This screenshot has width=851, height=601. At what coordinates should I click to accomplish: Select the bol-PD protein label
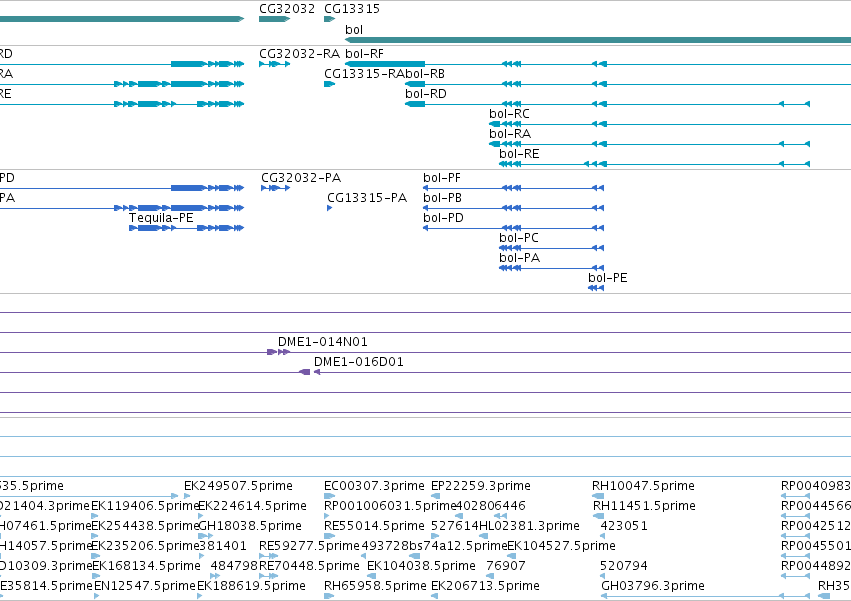(x=443, y=218)
